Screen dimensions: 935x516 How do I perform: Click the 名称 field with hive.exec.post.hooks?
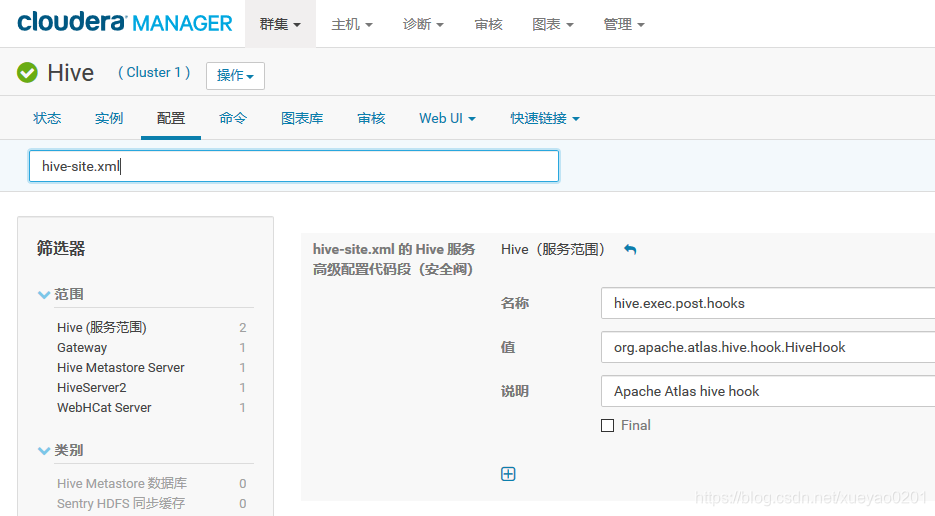click(768, 303)
